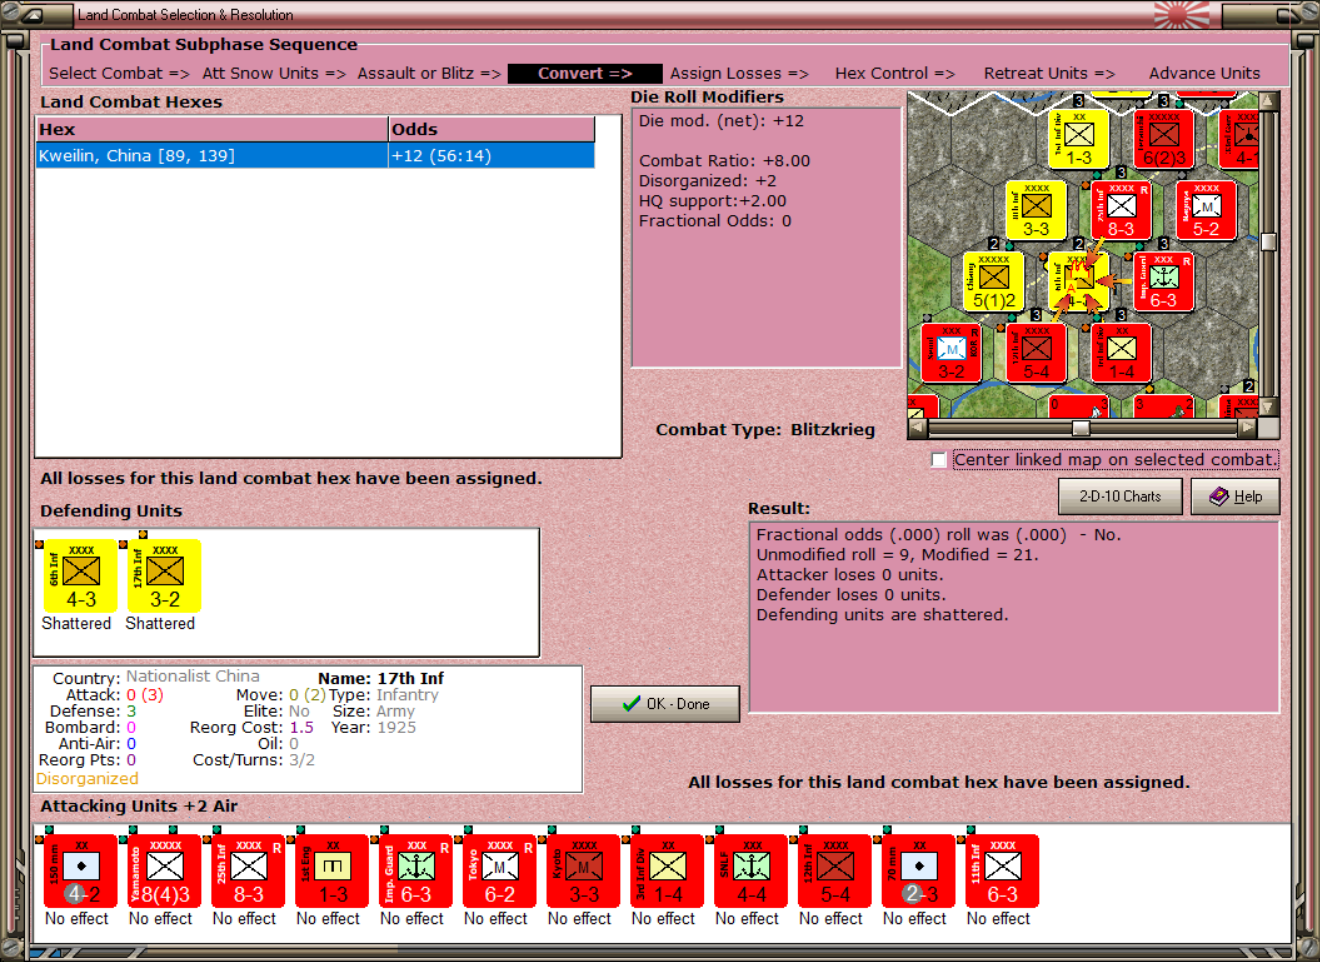The height and width of the screenshot is (962, 1320).
Task: Click Disorganized status in unit details
Action: (87, 779)
